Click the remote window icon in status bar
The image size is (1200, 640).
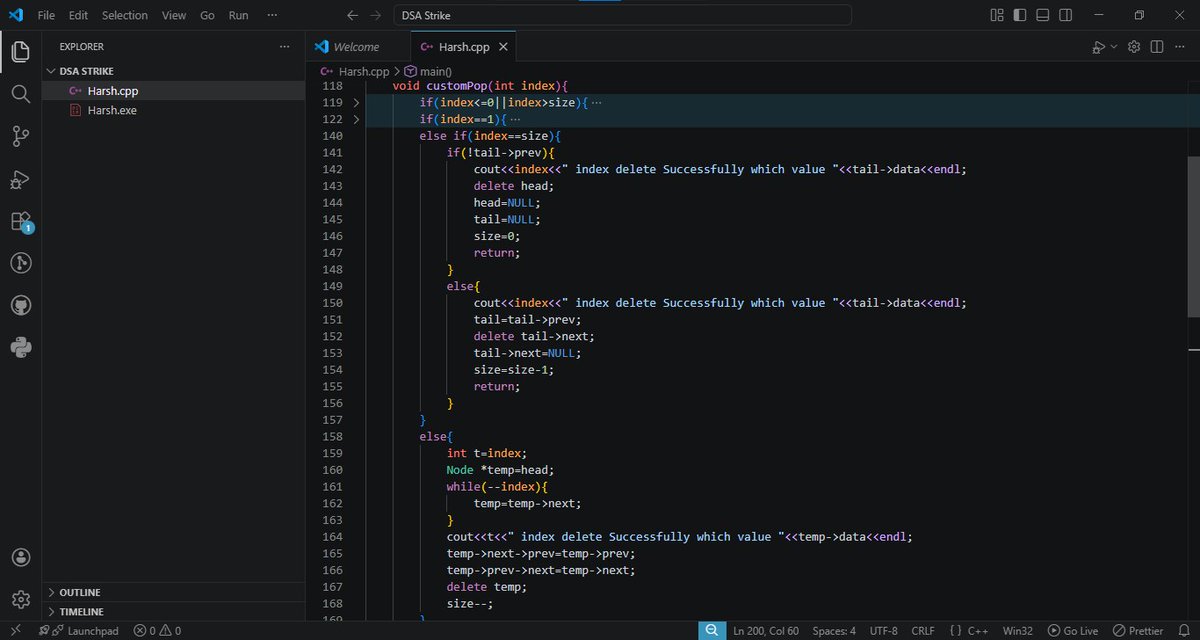click(17, 631)
